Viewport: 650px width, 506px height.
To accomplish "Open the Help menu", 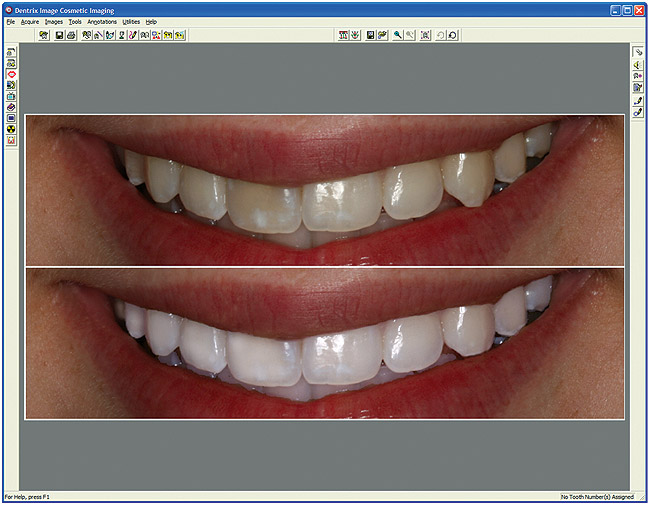I will point(151,22).
